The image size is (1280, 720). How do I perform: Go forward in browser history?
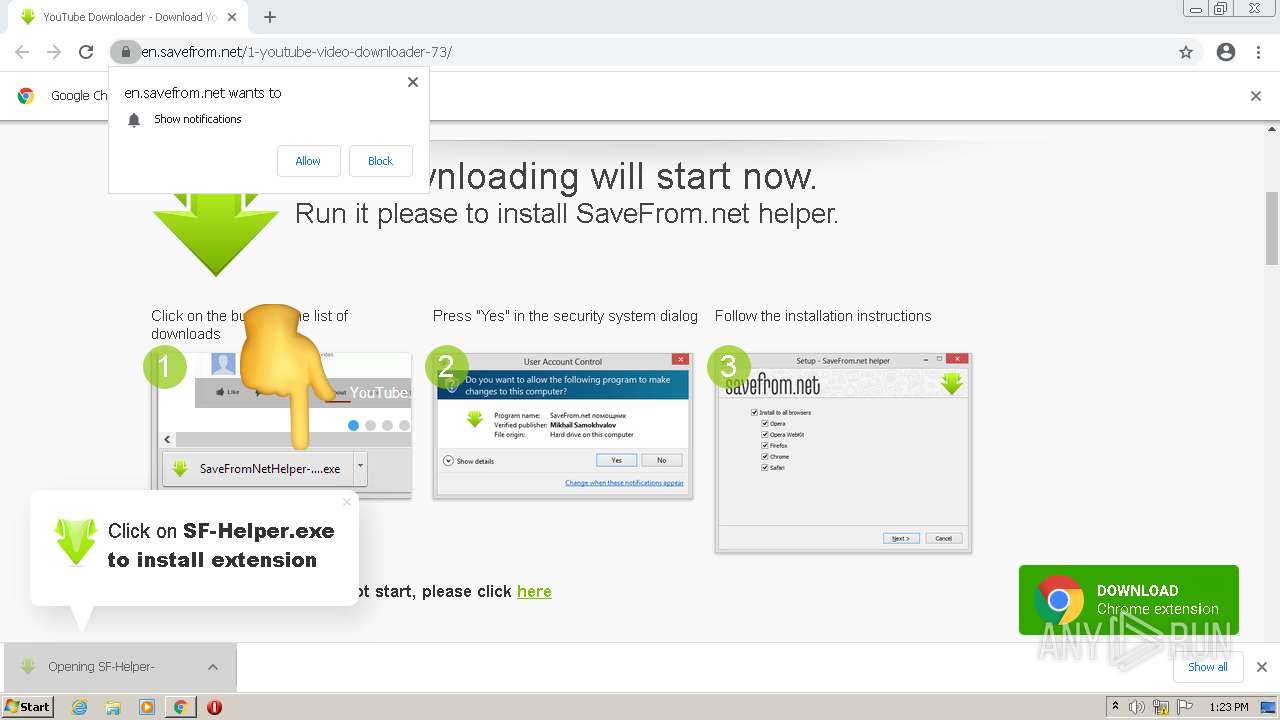[54, 52]
